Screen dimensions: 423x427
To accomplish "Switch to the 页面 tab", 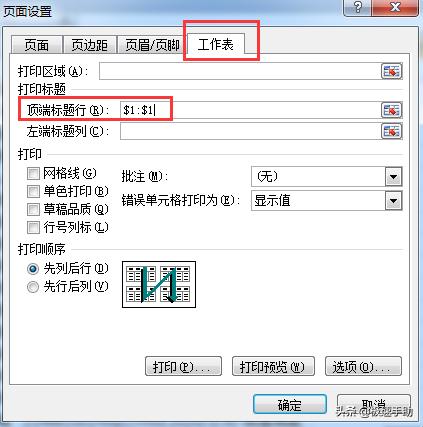I will 37,45.
